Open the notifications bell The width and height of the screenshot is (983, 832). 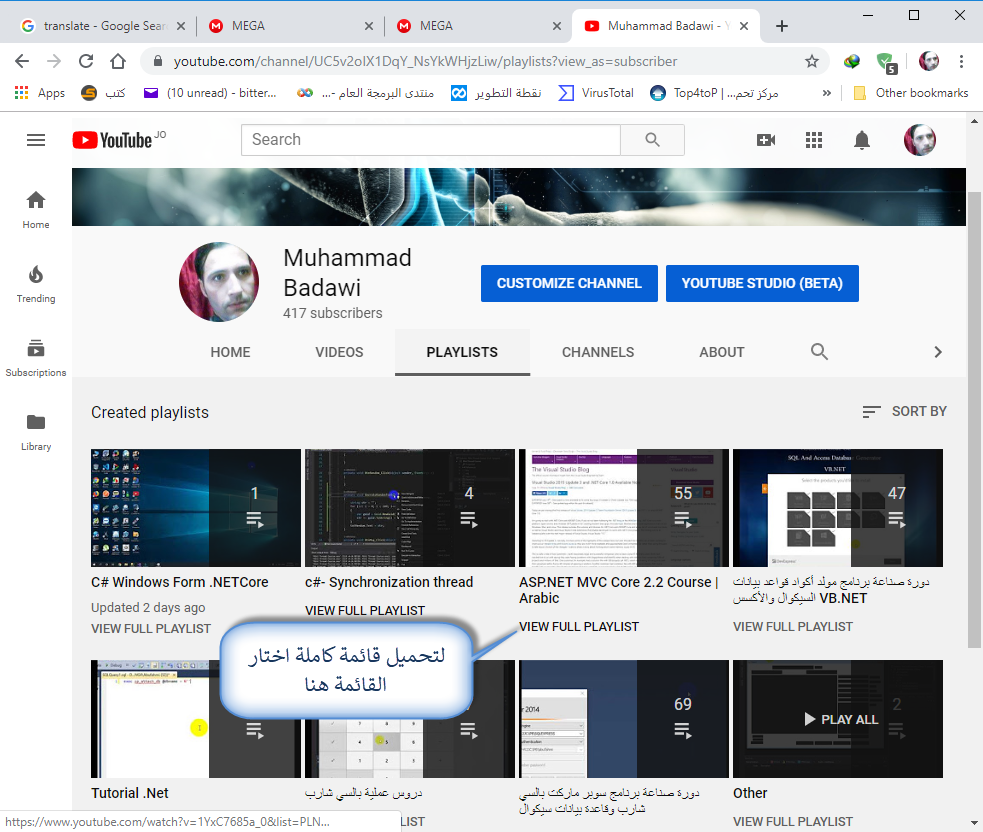[862, 140]
